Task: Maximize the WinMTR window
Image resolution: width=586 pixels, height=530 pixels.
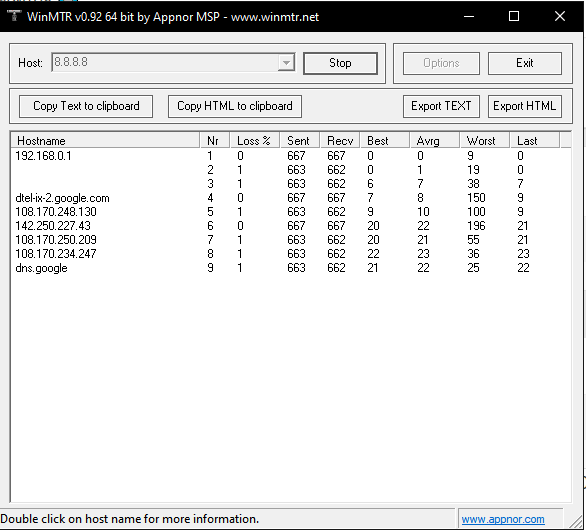Action: click(x=514, y=16)
